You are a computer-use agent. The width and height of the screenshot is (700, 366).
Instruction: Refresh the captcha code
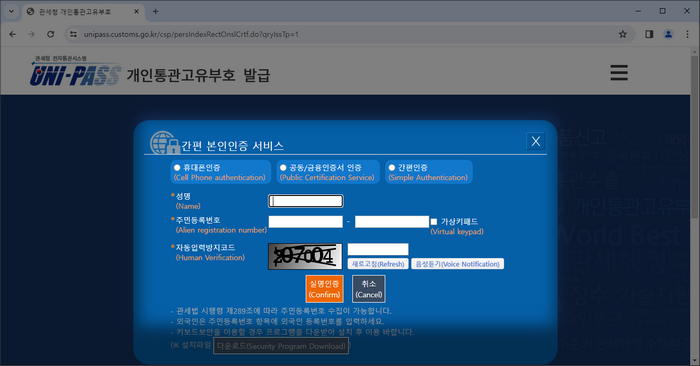coord(378,264)
